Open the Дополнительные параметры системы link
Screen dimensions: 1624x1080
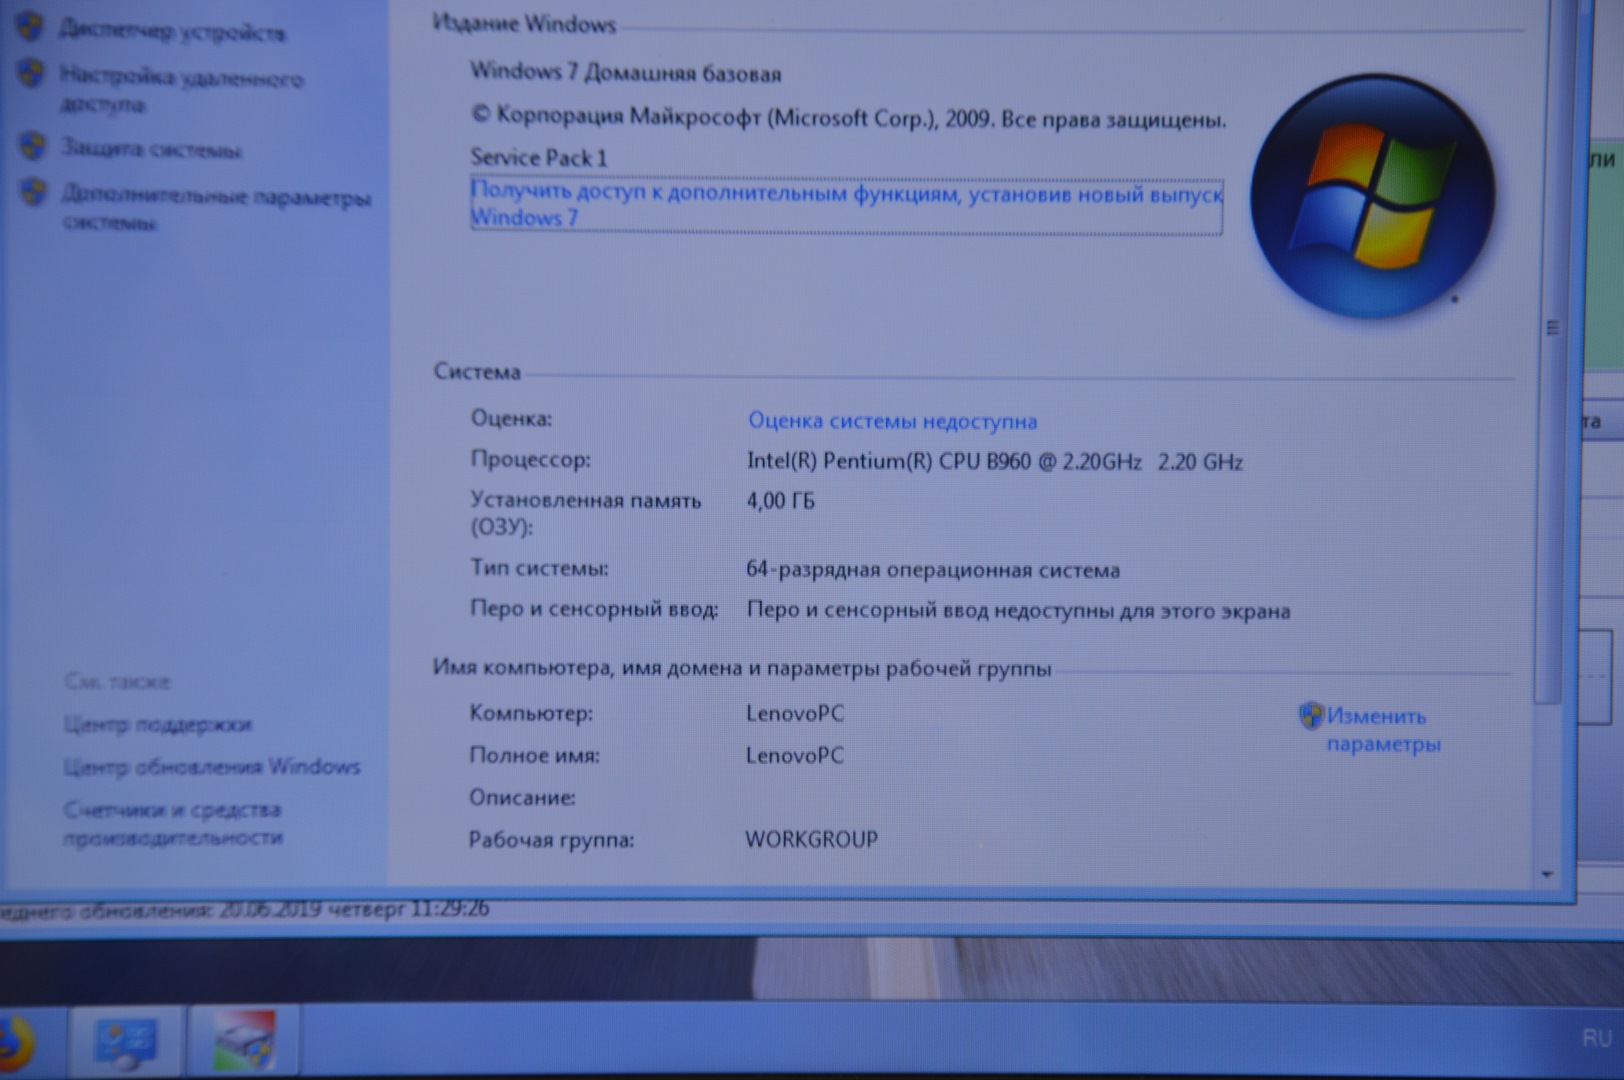pyautogui.click(x=215, y=208)
